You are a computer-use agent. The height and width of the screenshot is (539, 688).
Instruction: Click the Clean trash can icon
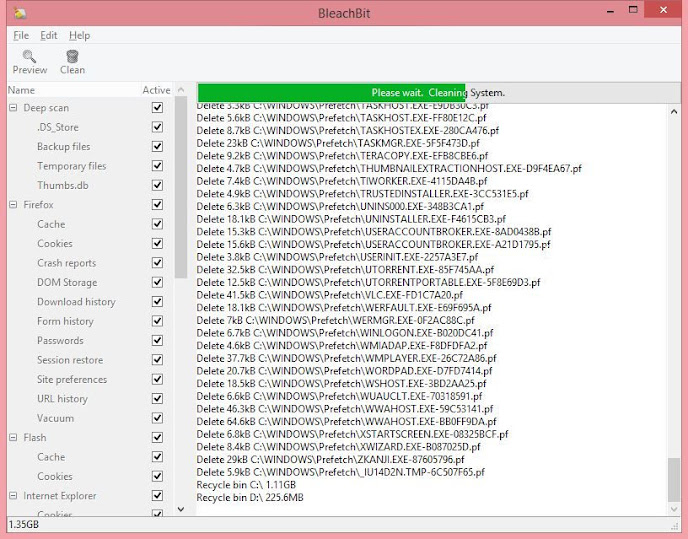(72, 56)
